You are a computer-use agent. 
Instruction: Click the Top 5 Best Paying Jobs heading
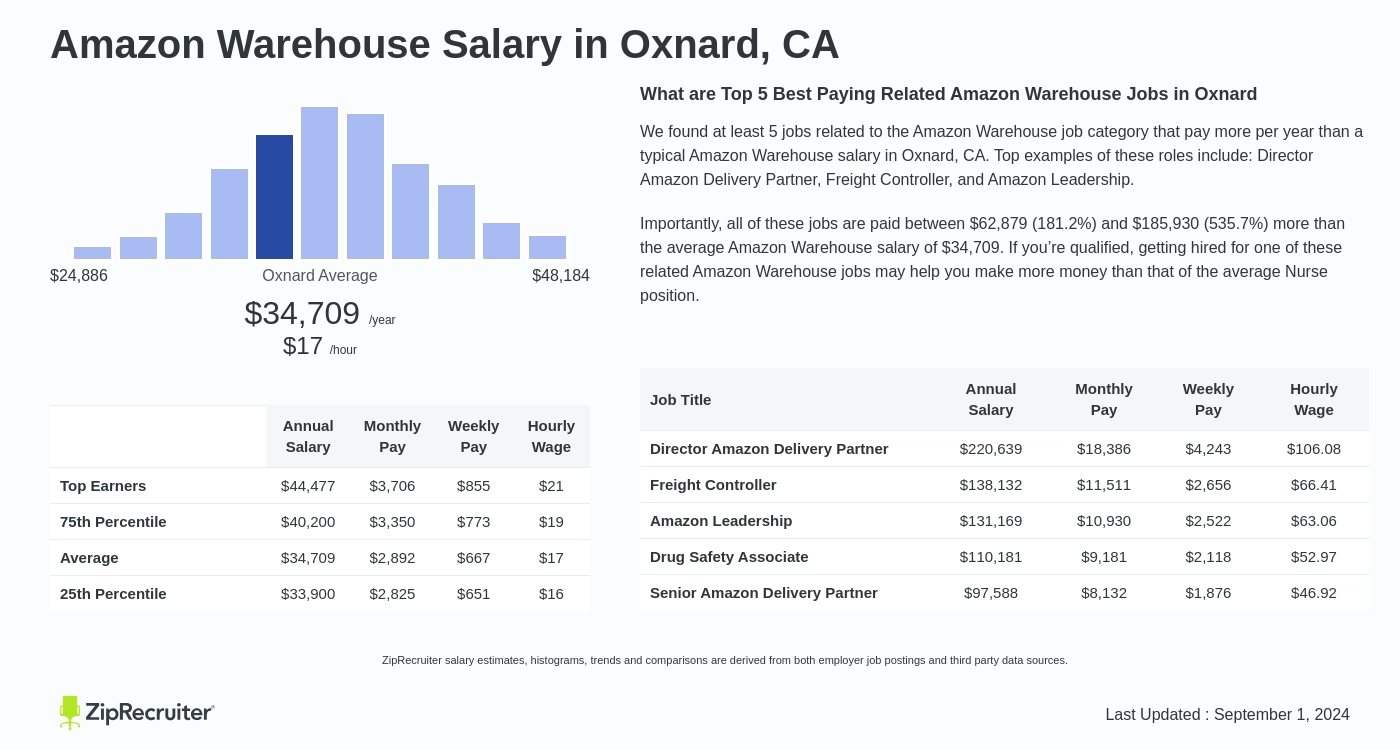point(948,94)
